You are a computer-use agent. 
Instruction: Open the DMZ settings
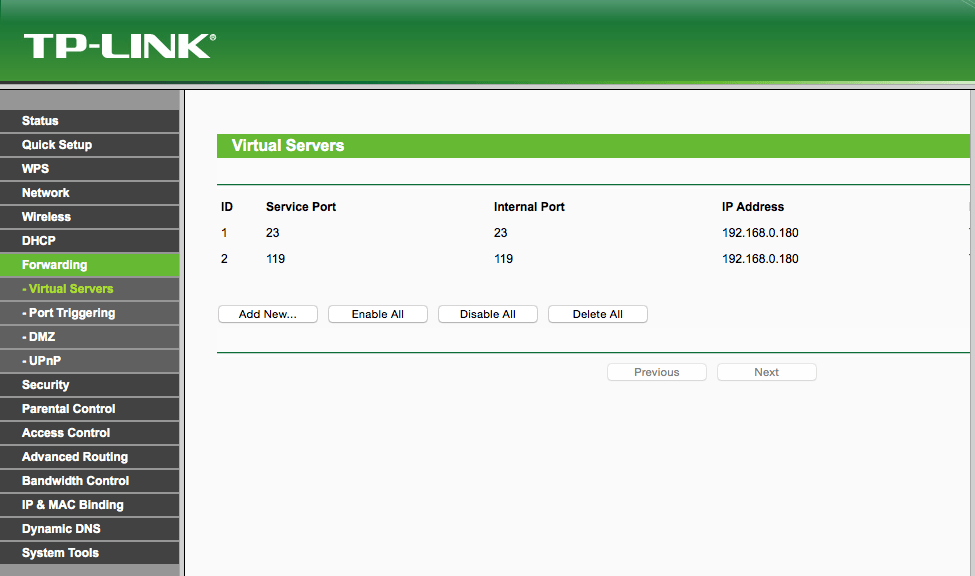point(38,336)
